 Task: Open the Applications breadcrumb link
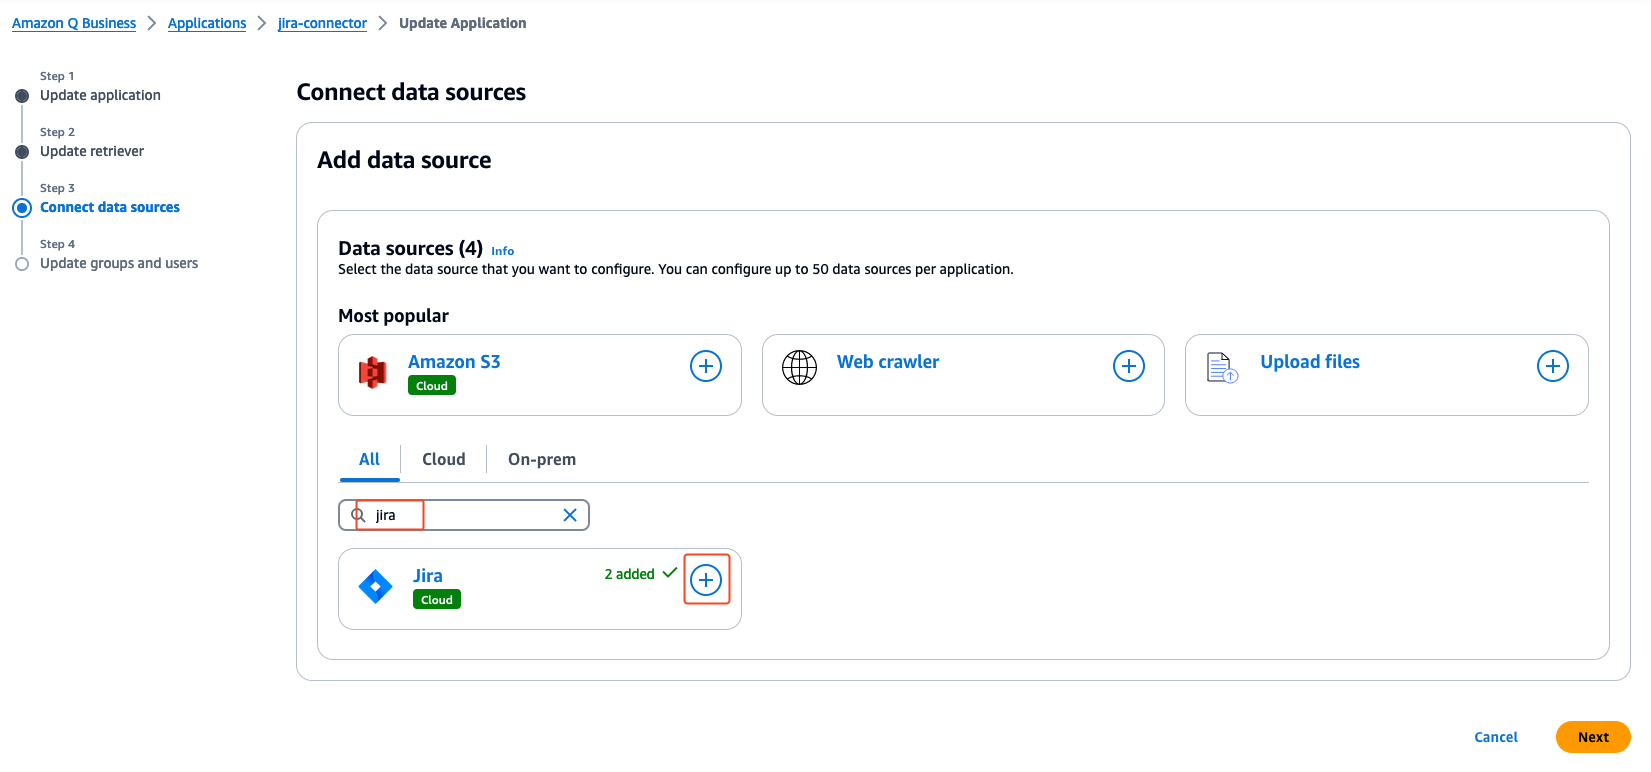click(x=207, y=23)
